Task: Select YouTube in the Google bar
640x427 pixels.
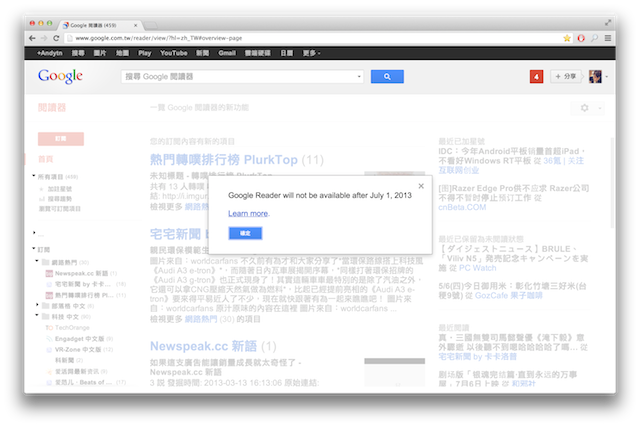Action: tap(173, 52)
